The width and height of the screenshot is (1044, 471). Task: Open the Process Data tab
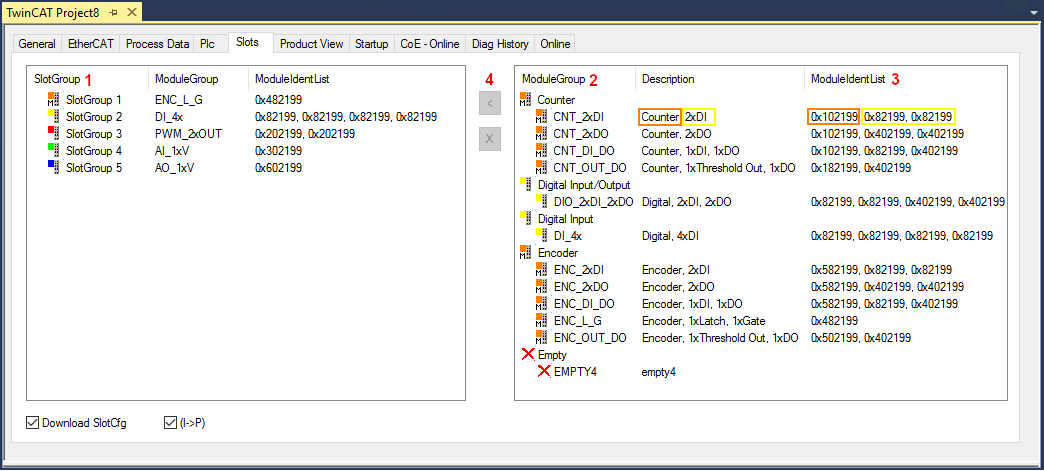click(158, 44)
